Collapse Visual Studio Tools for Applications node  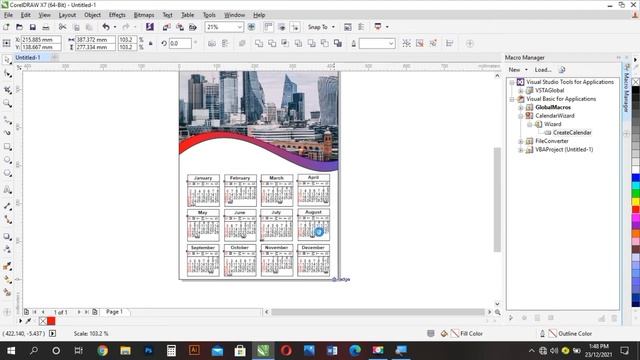(x=512, y=82)
